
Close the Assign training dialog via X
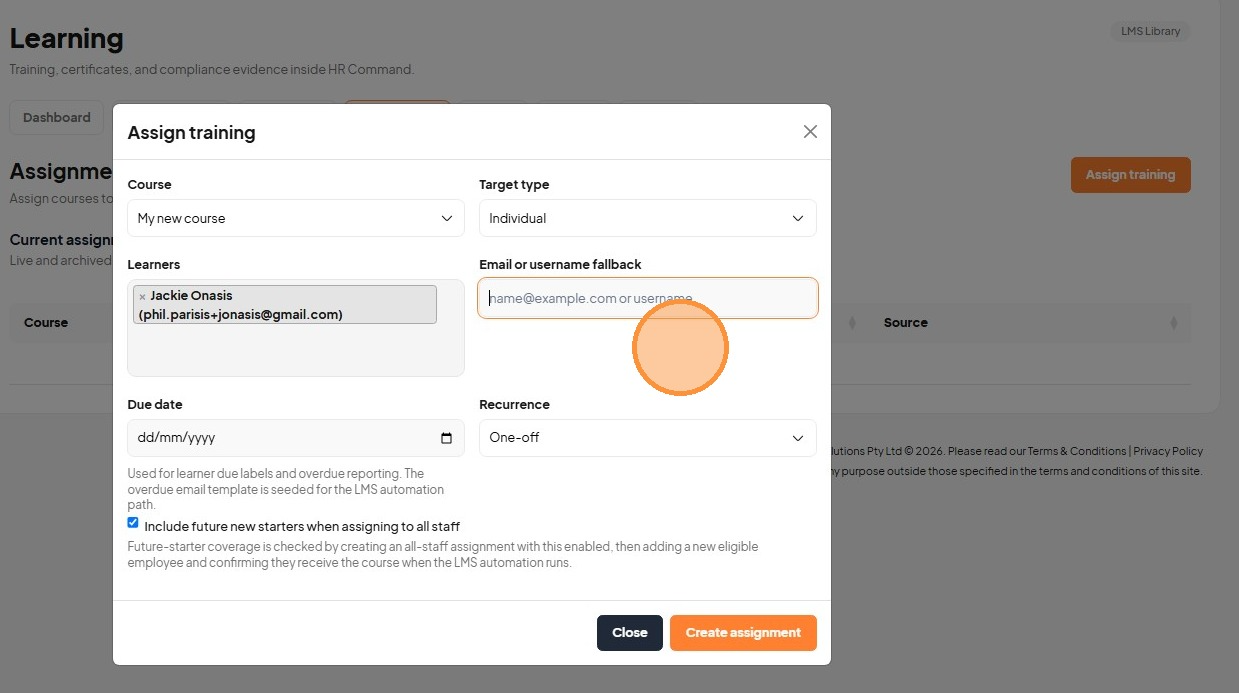(x=810, y=132)
